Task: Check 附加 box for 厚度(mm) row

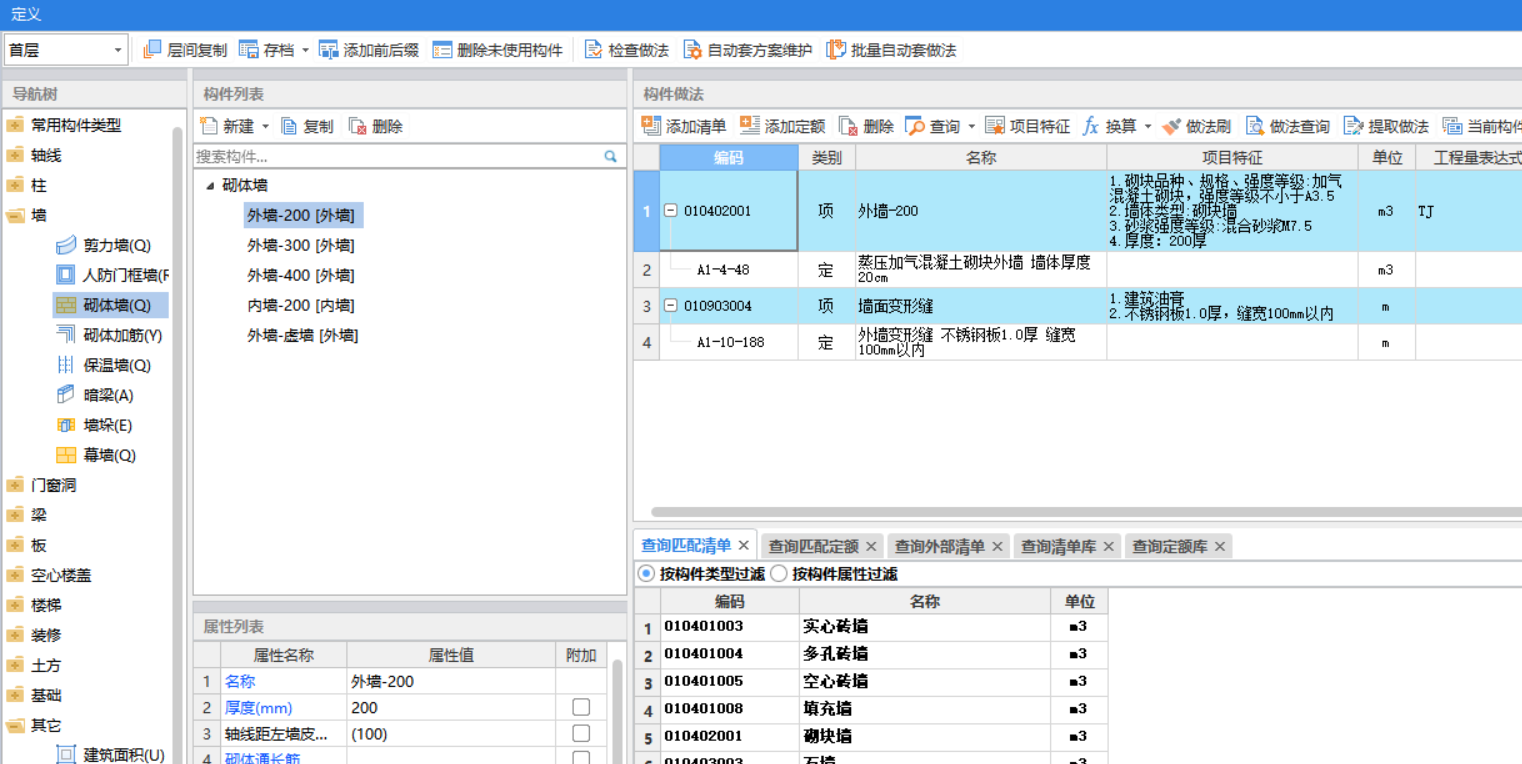Action: [581, 707]
